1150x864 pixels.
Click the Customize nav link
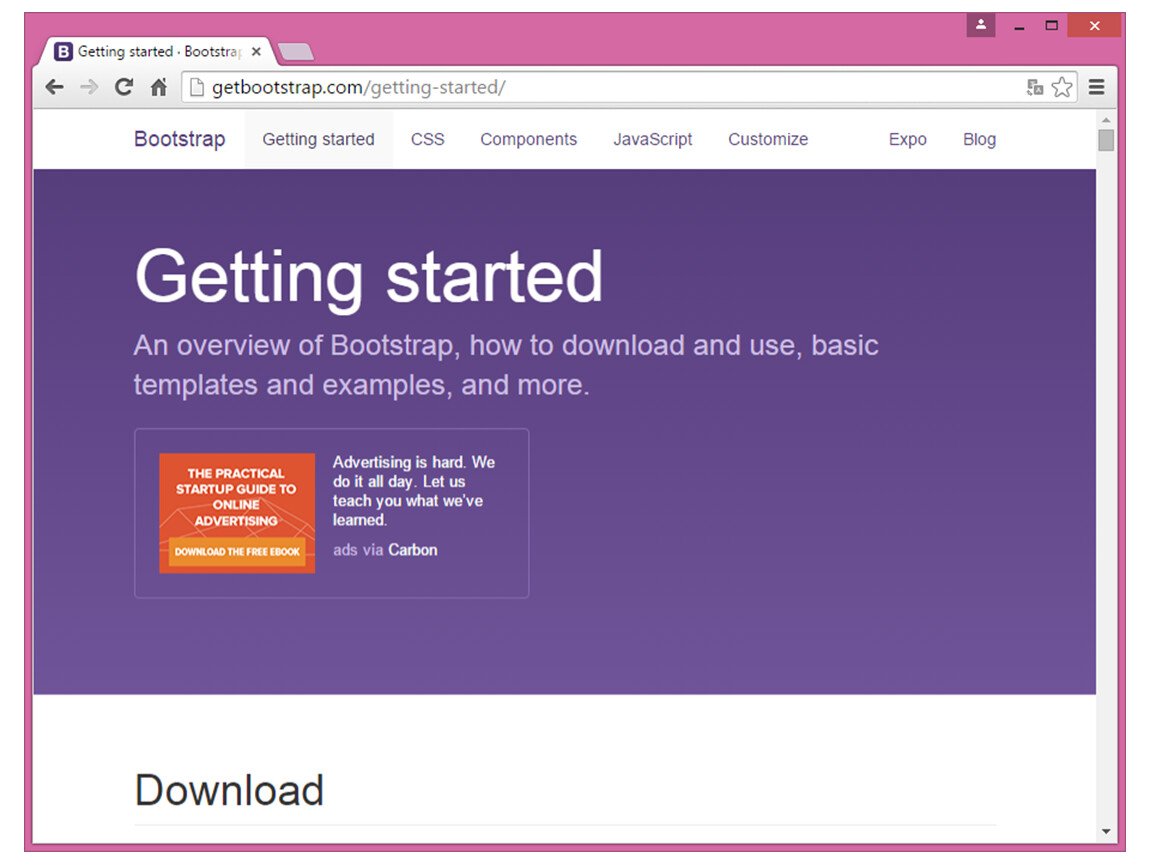767,140
